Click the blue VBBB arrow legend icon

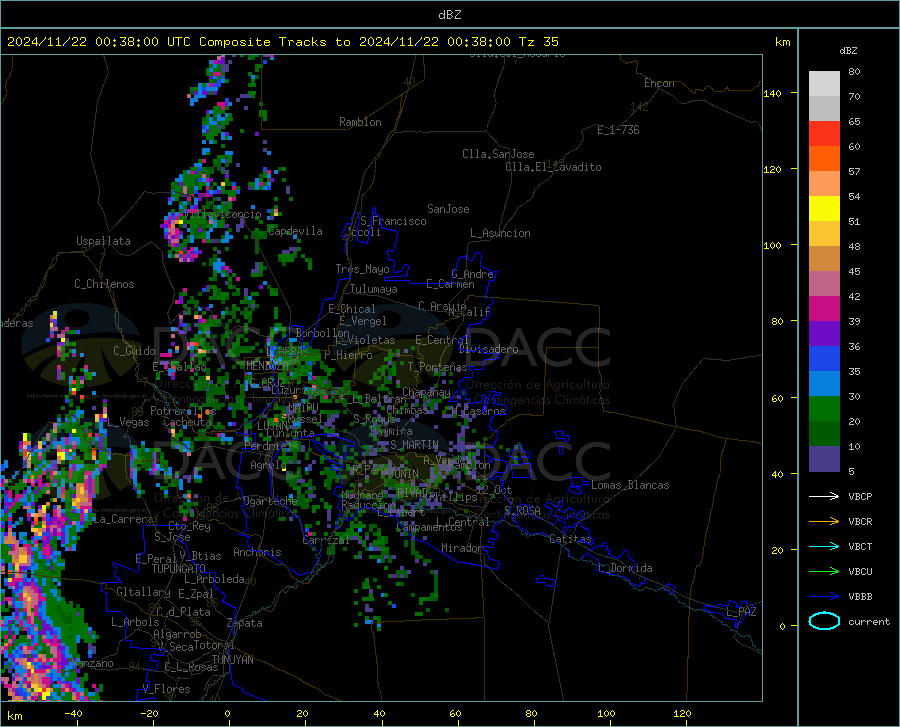pyautogui.click(x=824, y=596)
